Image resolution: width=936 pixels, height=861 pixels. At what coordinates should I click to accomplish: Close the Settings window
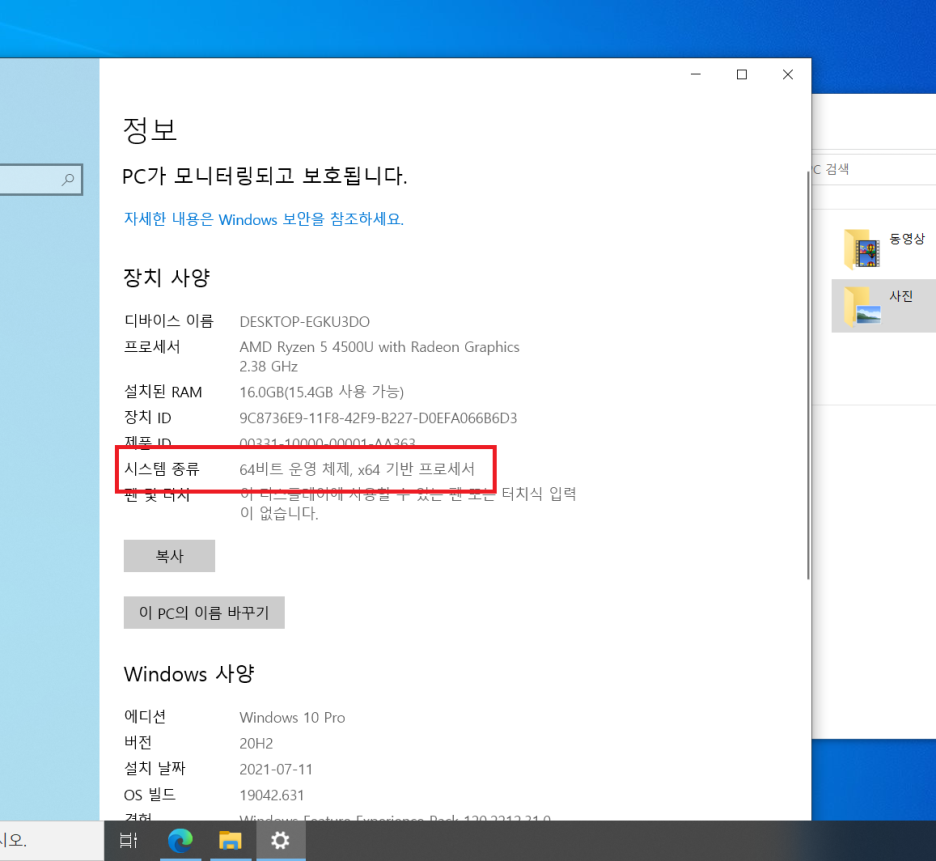(x=788, y=74)
